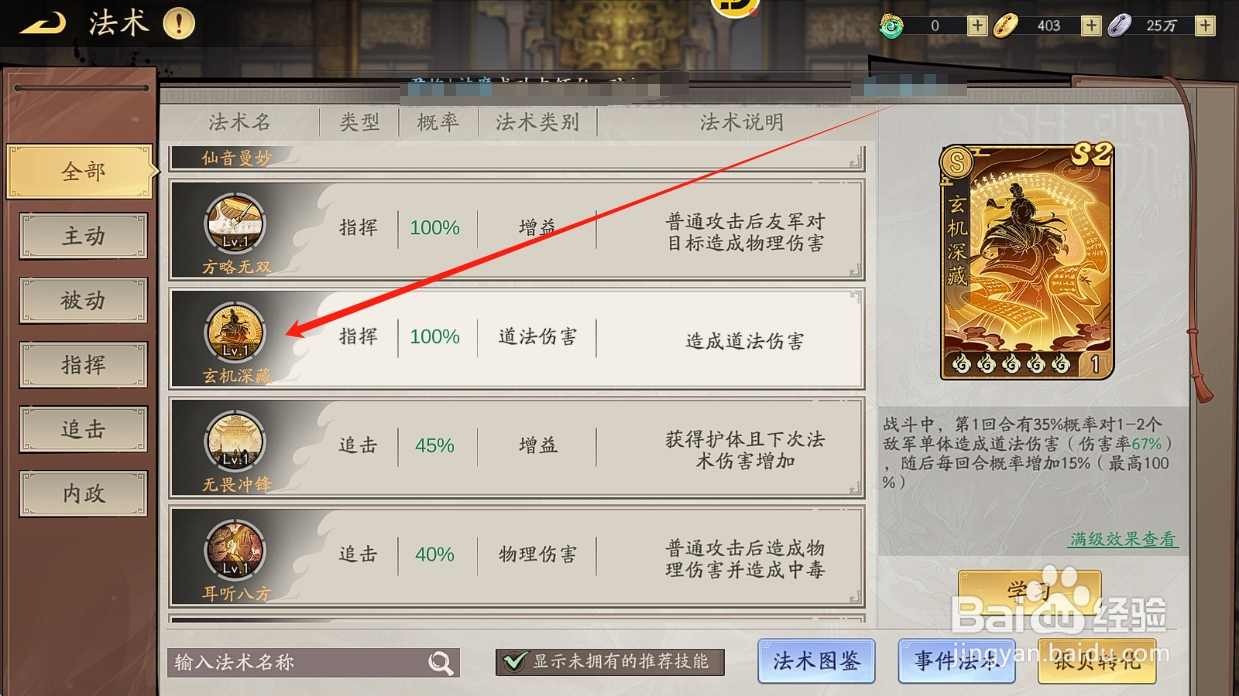Click the magnifier search icon
Screen dimensions: 1239x696
pos(440,662)
